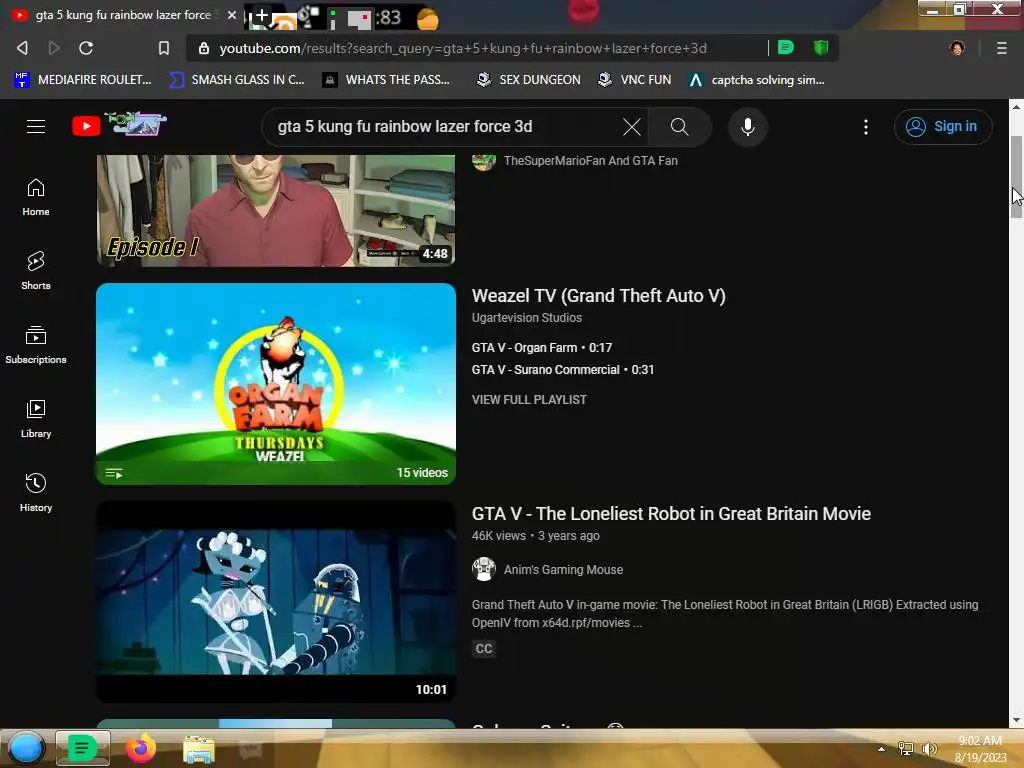This screenshot has height=768, width=1024.
Task: Open captcha solving sim... bookmark
Action: coord(757,80)
